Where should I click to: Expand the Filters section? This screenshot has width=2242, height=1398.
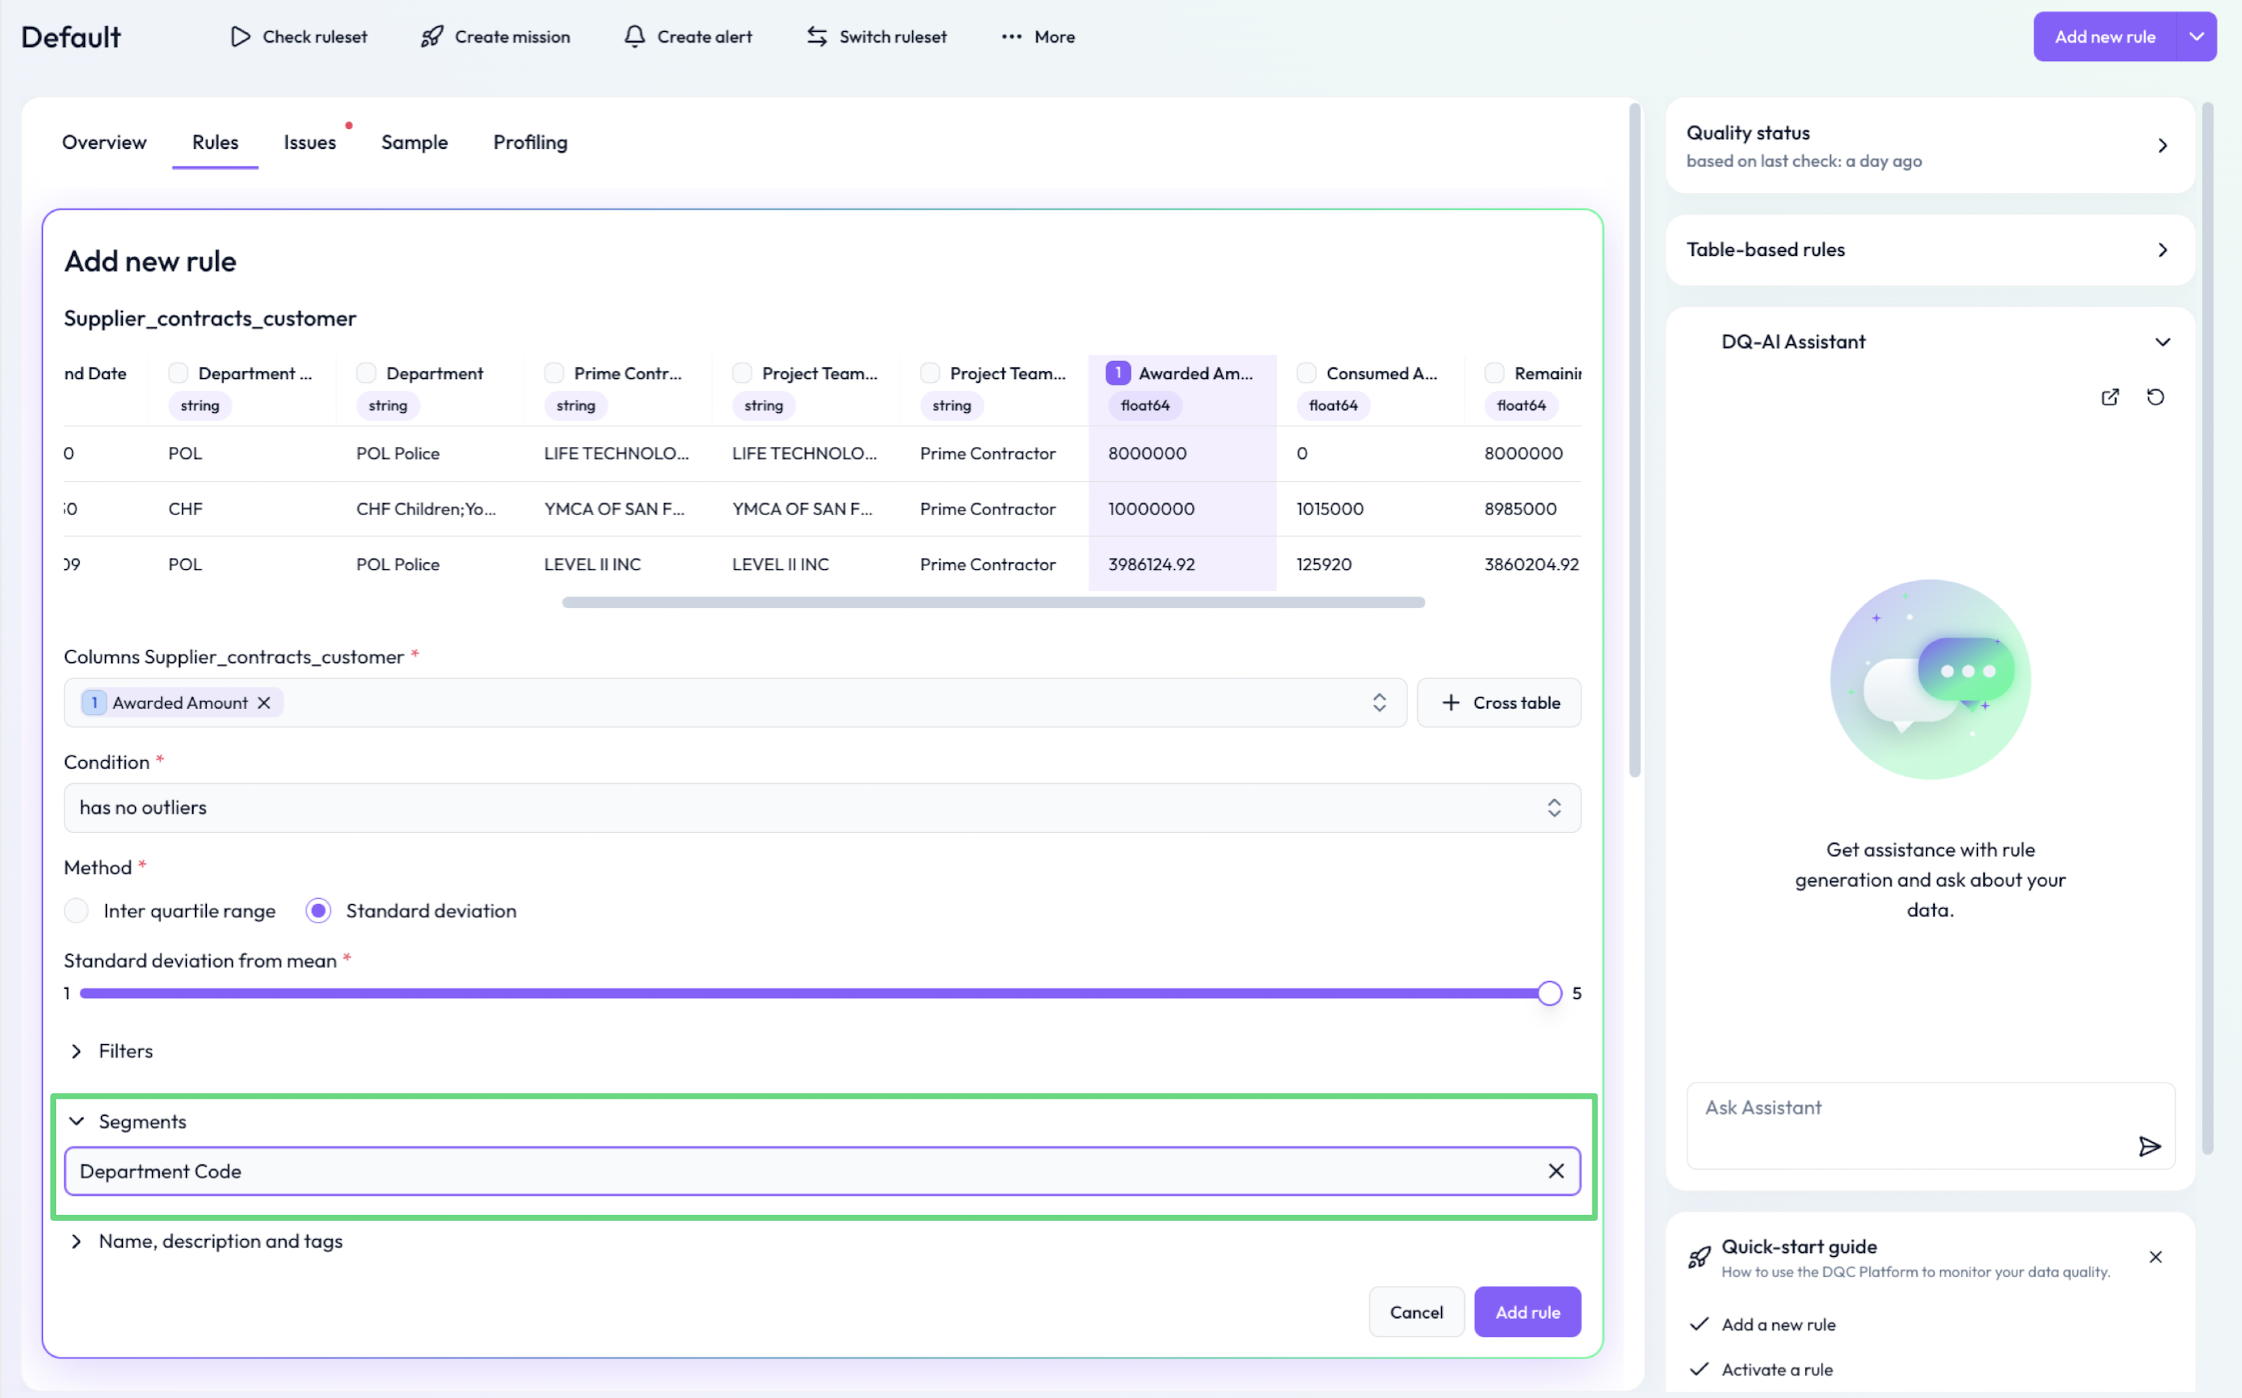77,1051
